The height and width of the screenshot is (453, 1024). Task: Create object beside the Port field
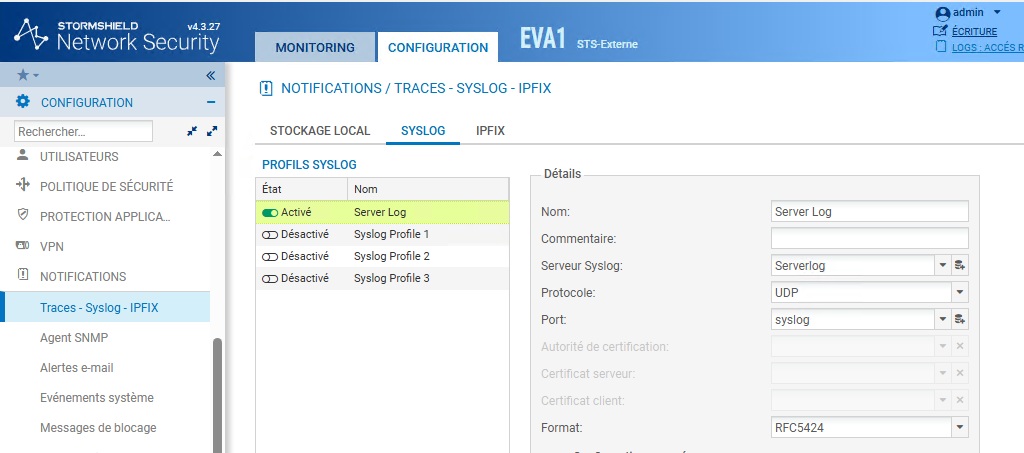pos(960,319)
